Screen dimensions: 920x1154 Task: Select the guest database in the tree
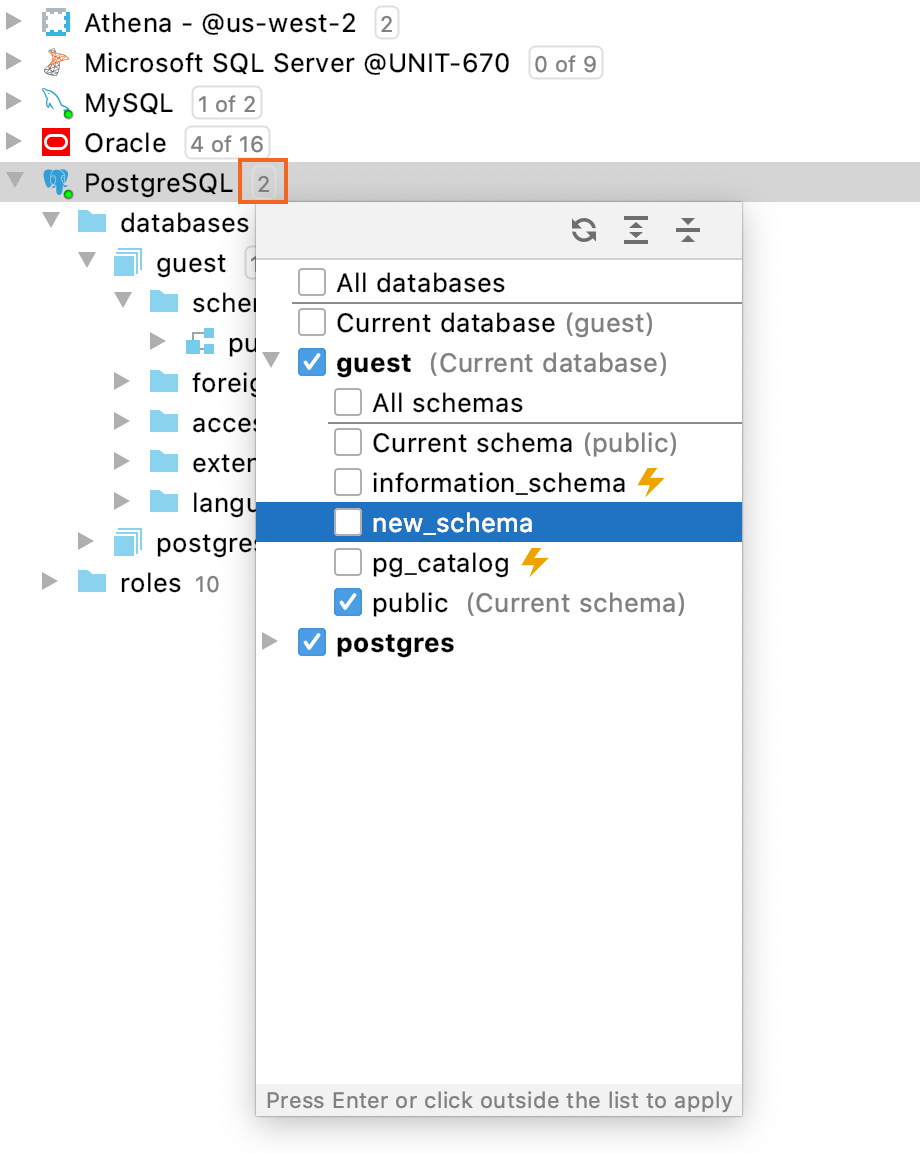coord(190,262)
